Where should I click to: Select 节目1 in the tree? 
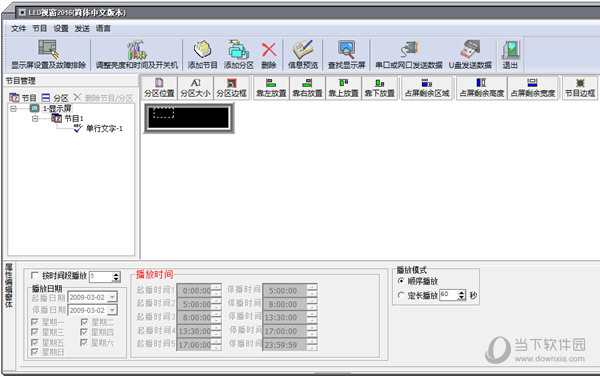[73, 119]
